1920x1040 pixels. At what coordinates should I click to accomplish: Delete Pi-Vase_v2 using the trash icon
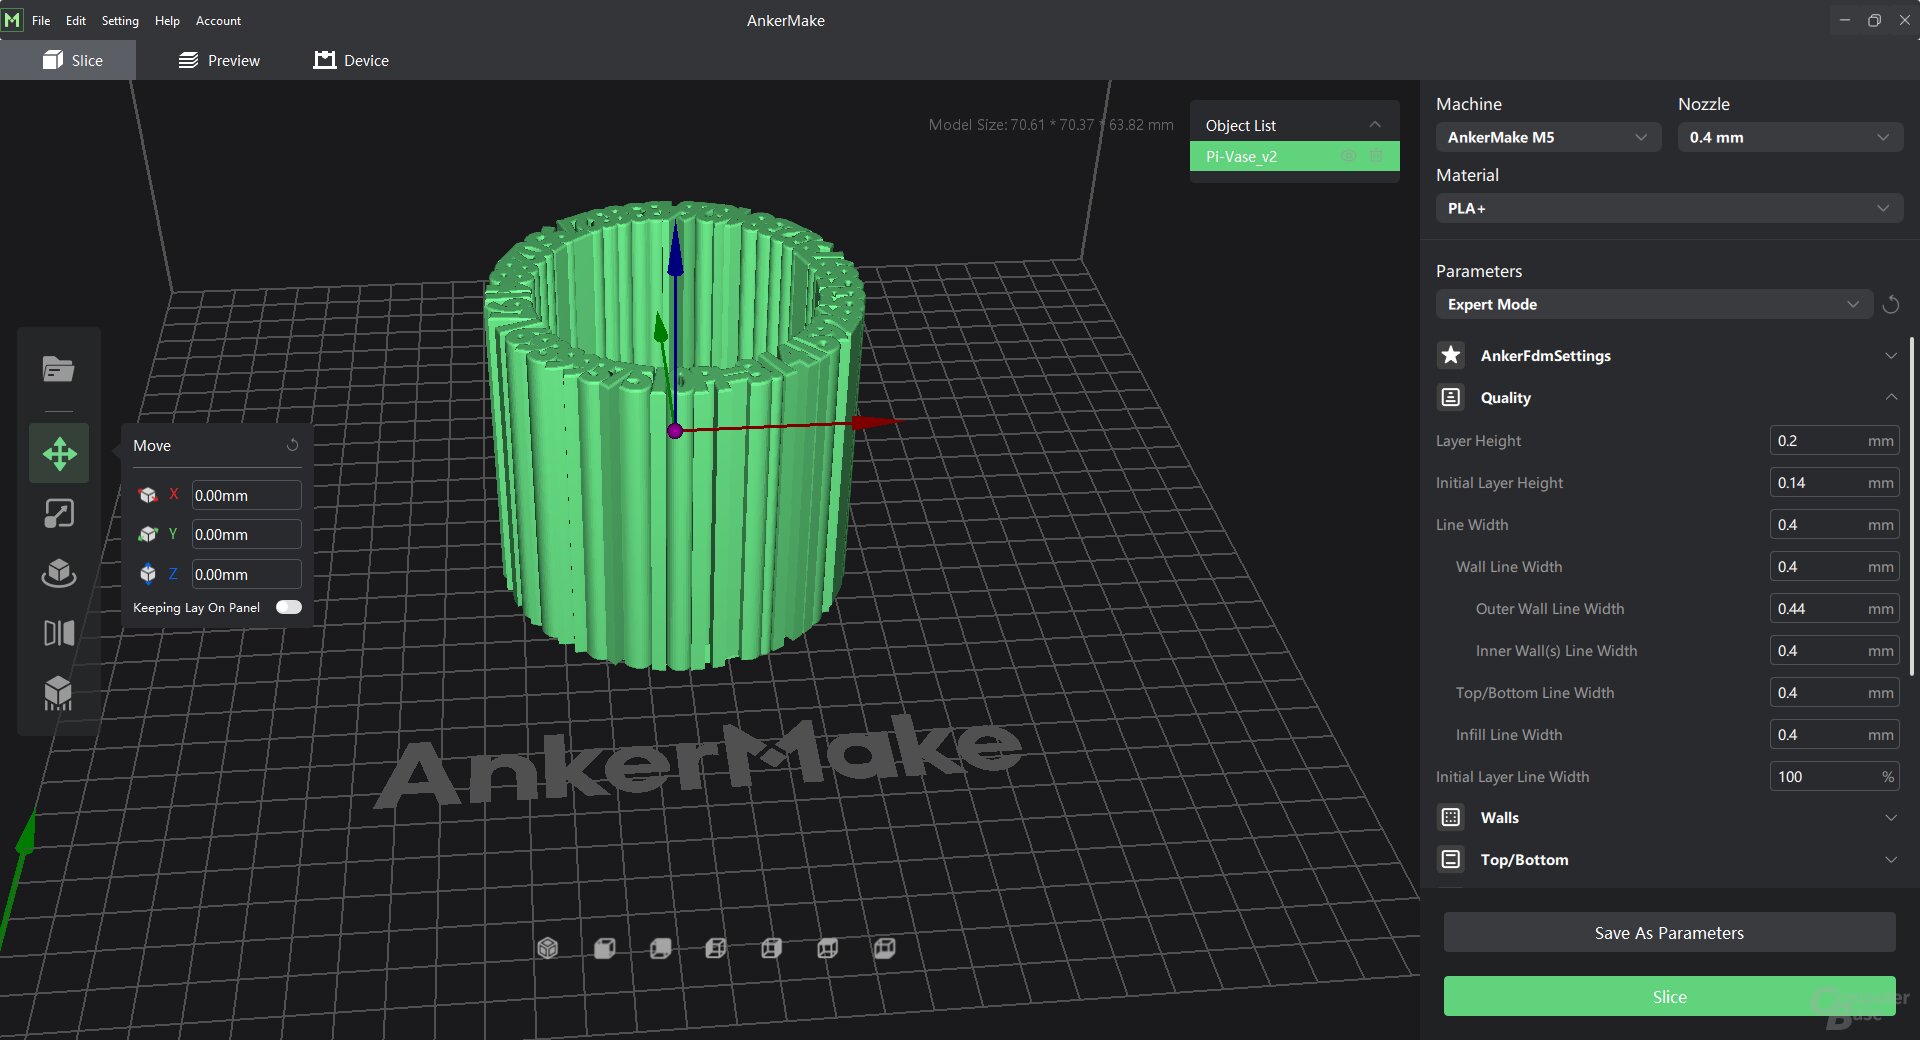coord(1376,156)
